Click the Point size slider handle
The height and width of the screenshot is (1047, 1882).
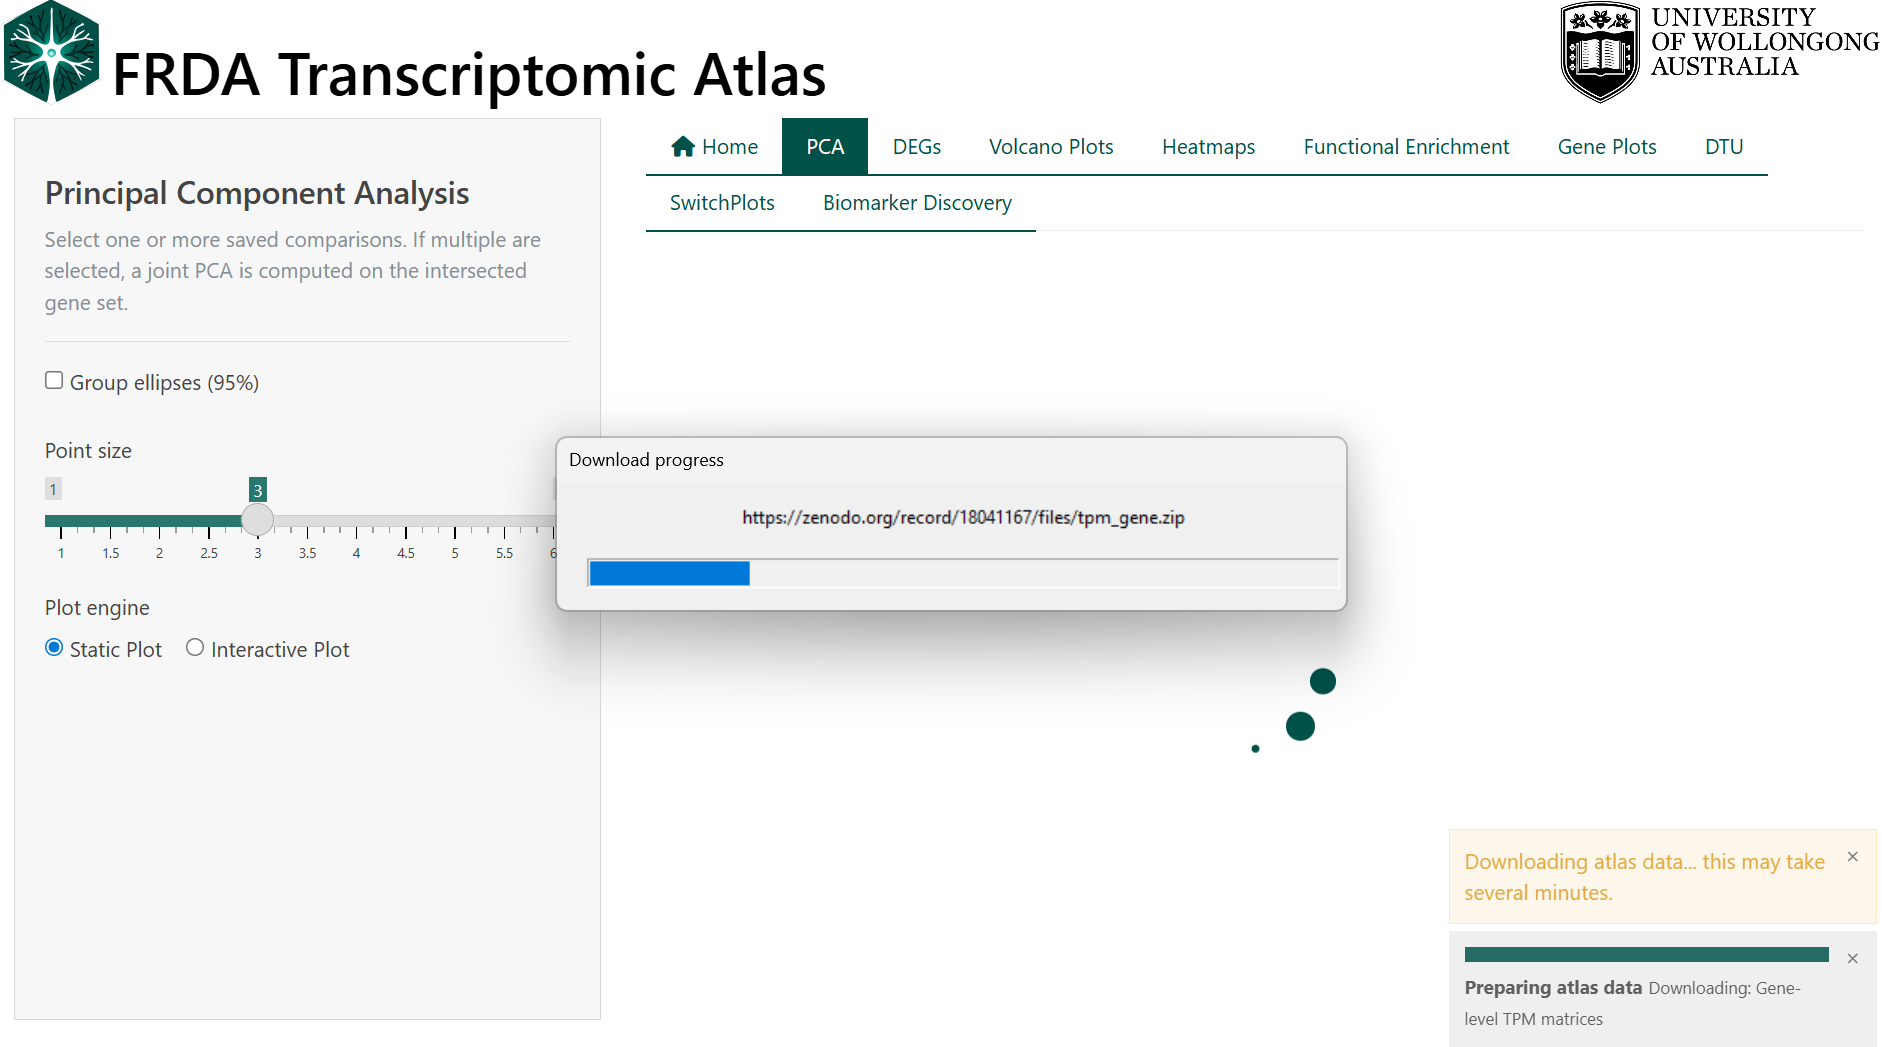point(258,520)
